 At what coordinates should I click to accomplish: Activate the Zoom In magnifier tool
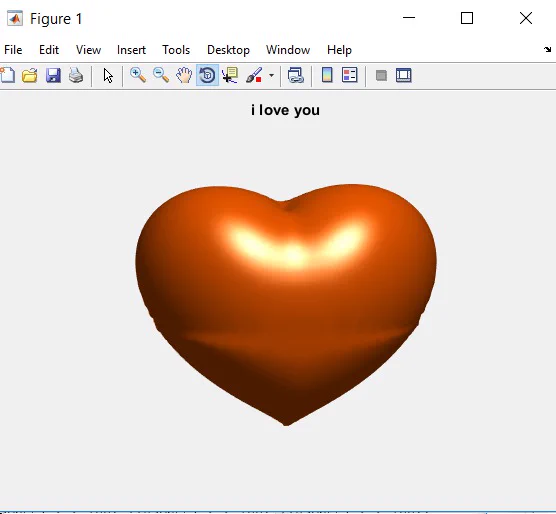(x=138, y=75)
